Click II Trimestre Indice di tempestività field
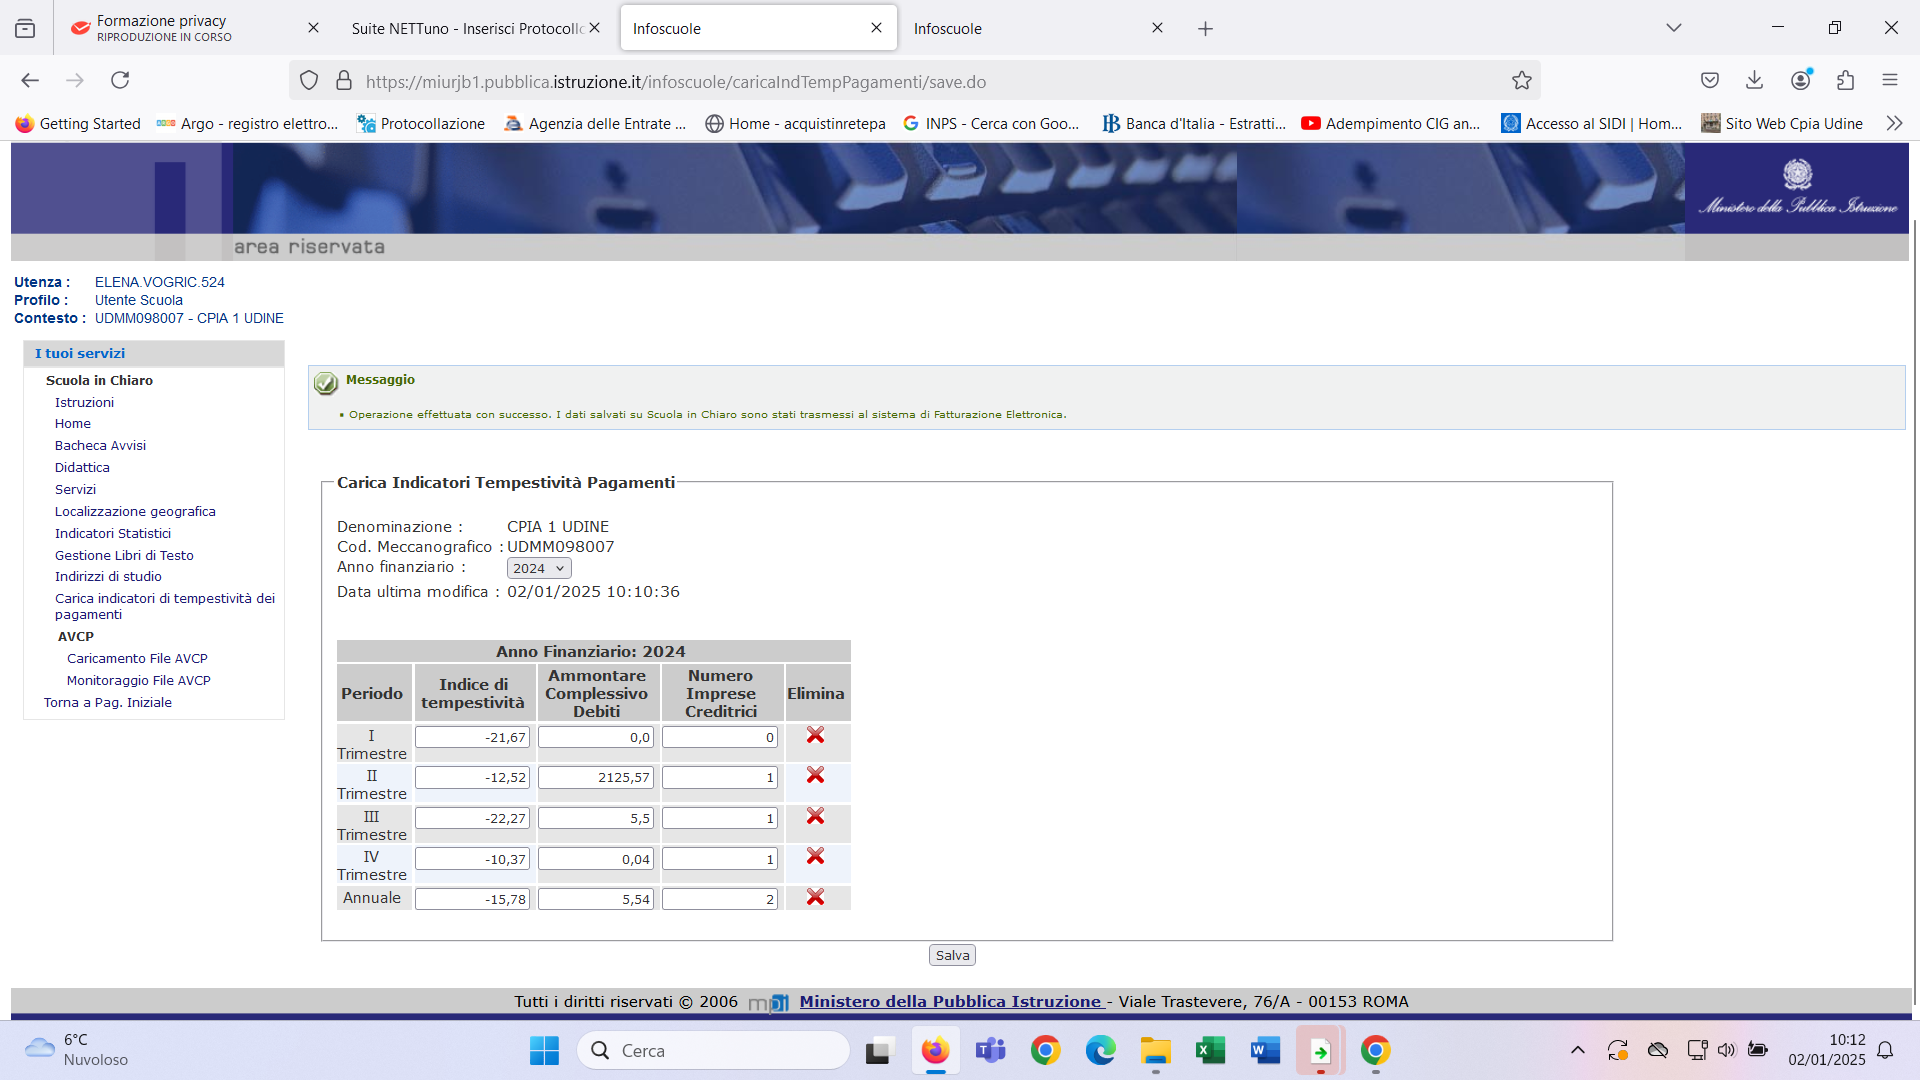 472,777
